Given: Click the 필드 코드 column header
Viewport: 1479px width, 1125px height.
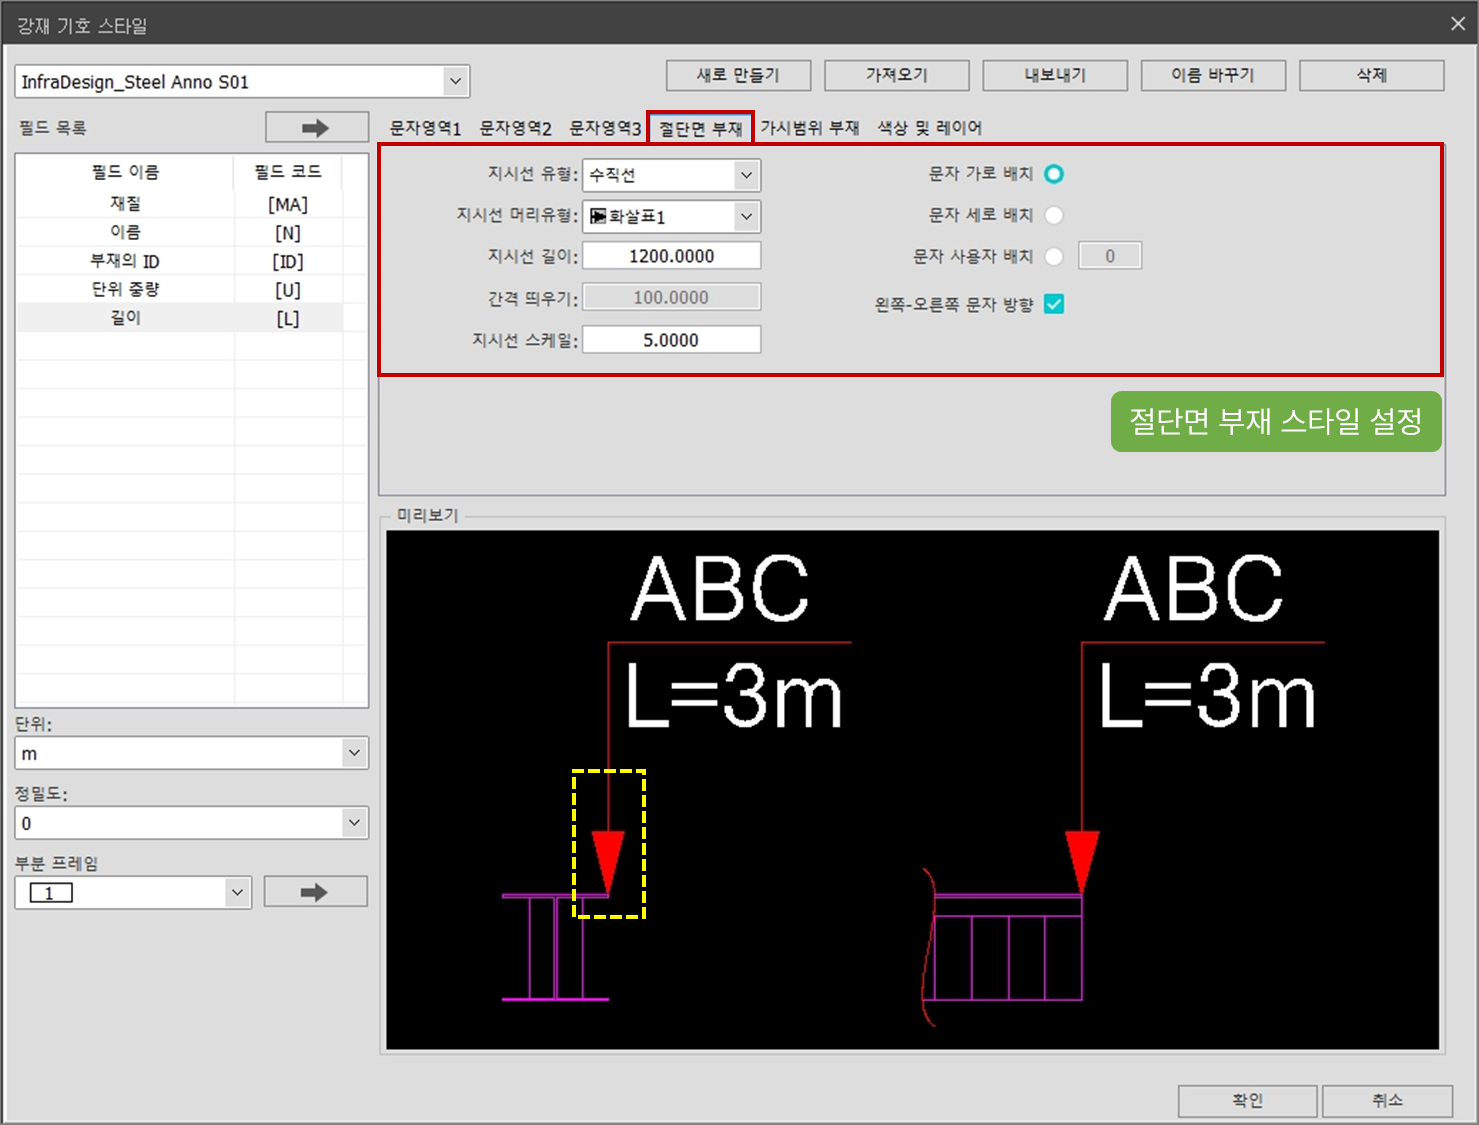Looking at the screenshot, I should [x=288, y=172].
